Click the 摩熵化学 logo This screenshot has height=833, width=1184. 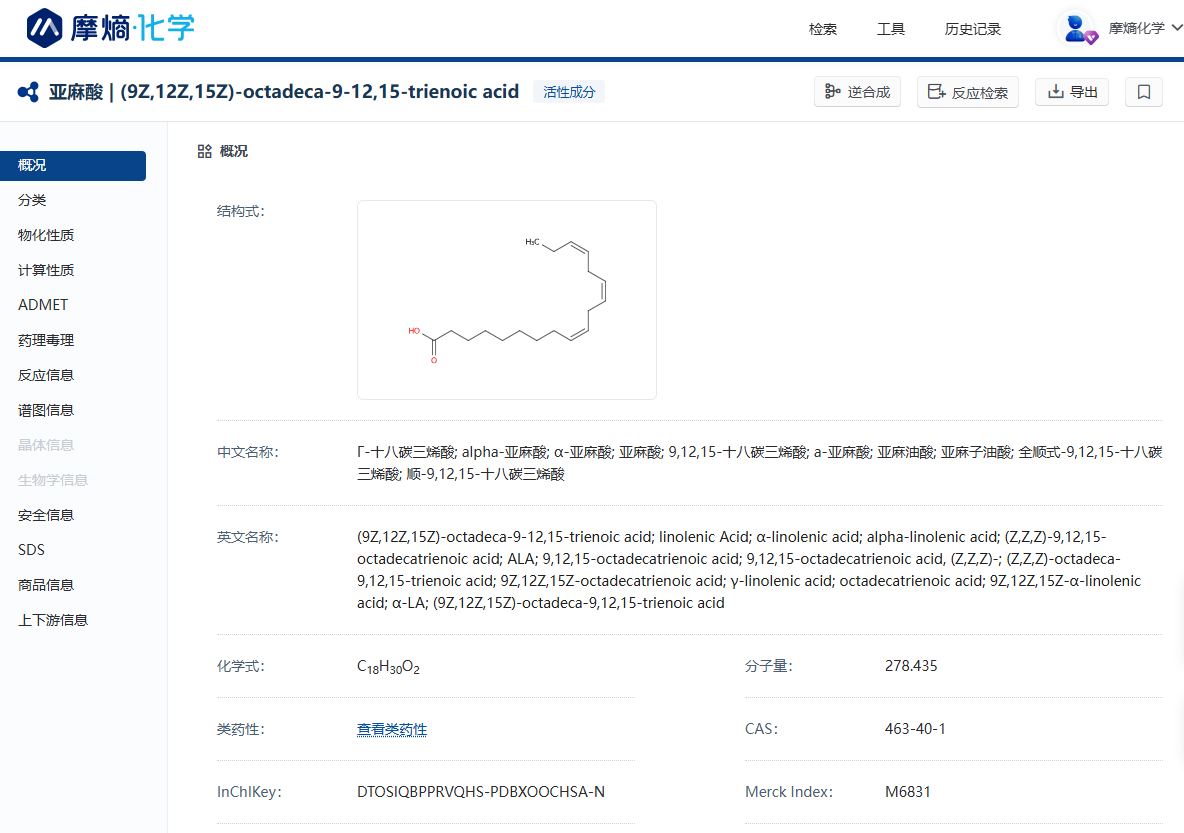coord(110,28)
